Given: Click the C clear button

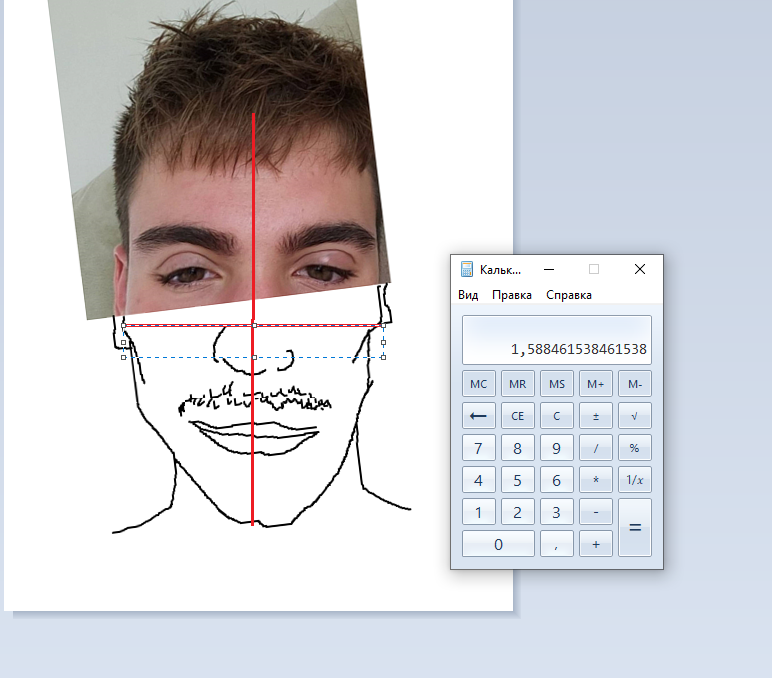Looking at the screenshot, I should (x=557, y=416).
